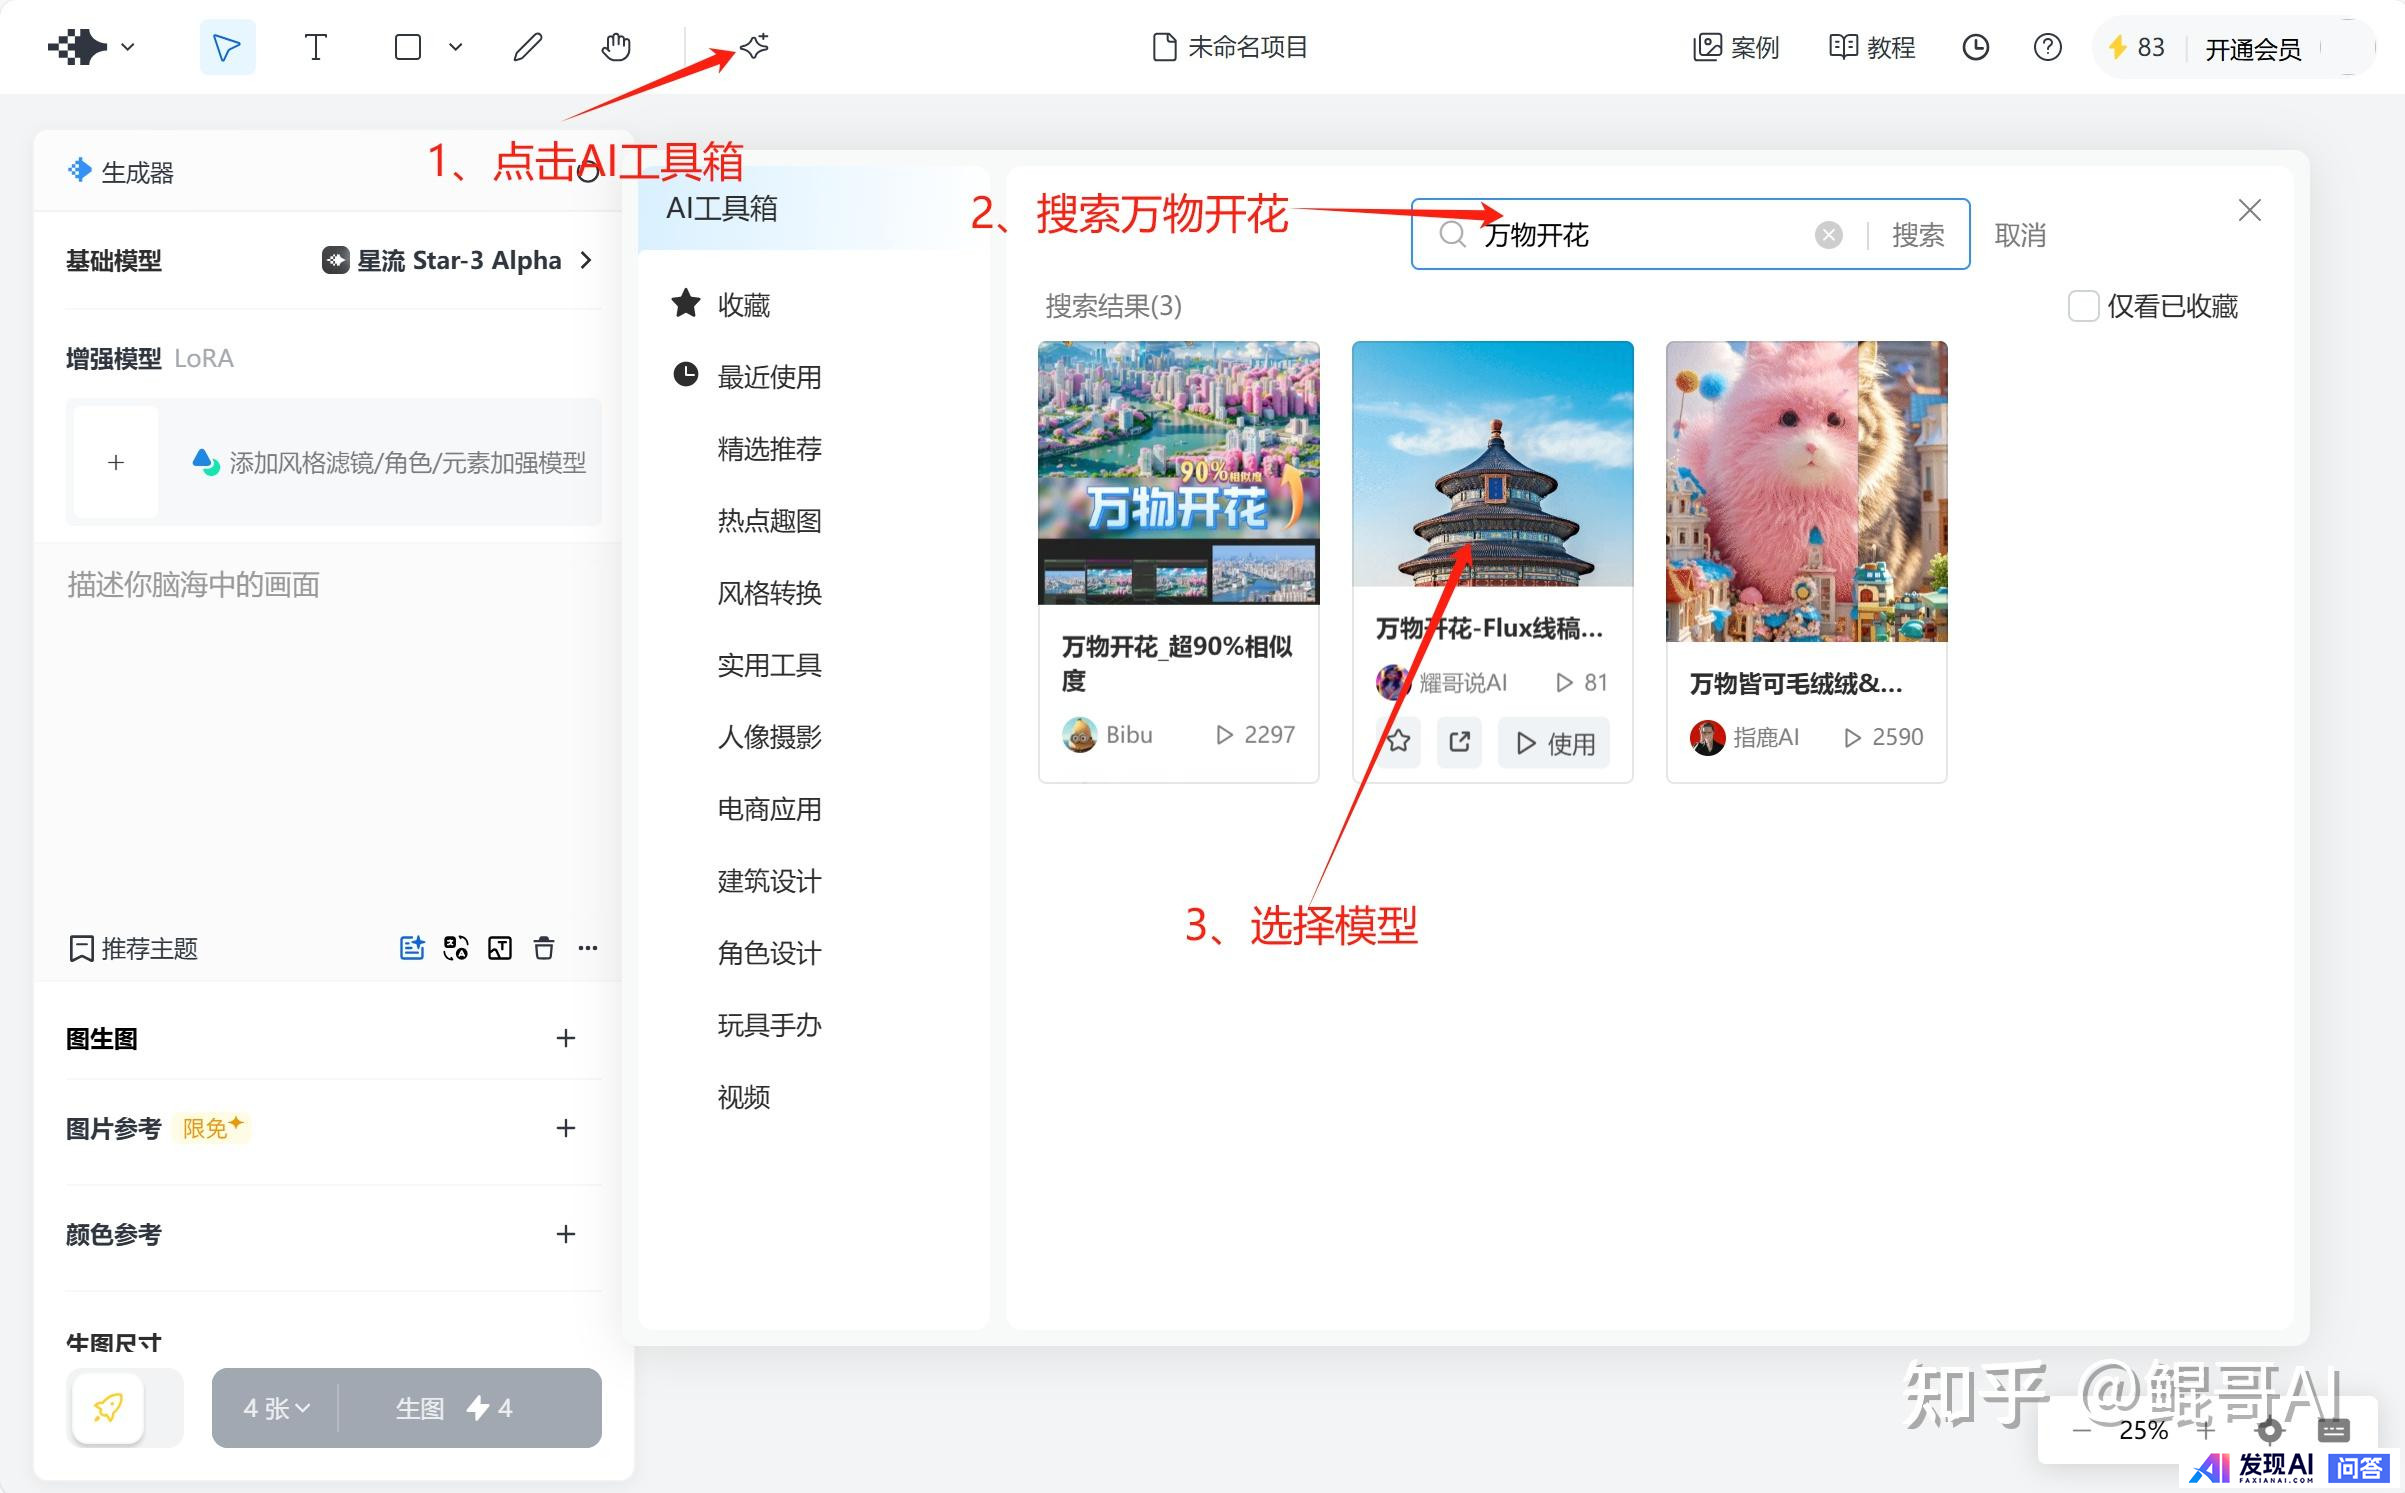Screen dimensions: 2405x1493
Task: Expand the 图生图 section
Action: point(565,1039)
